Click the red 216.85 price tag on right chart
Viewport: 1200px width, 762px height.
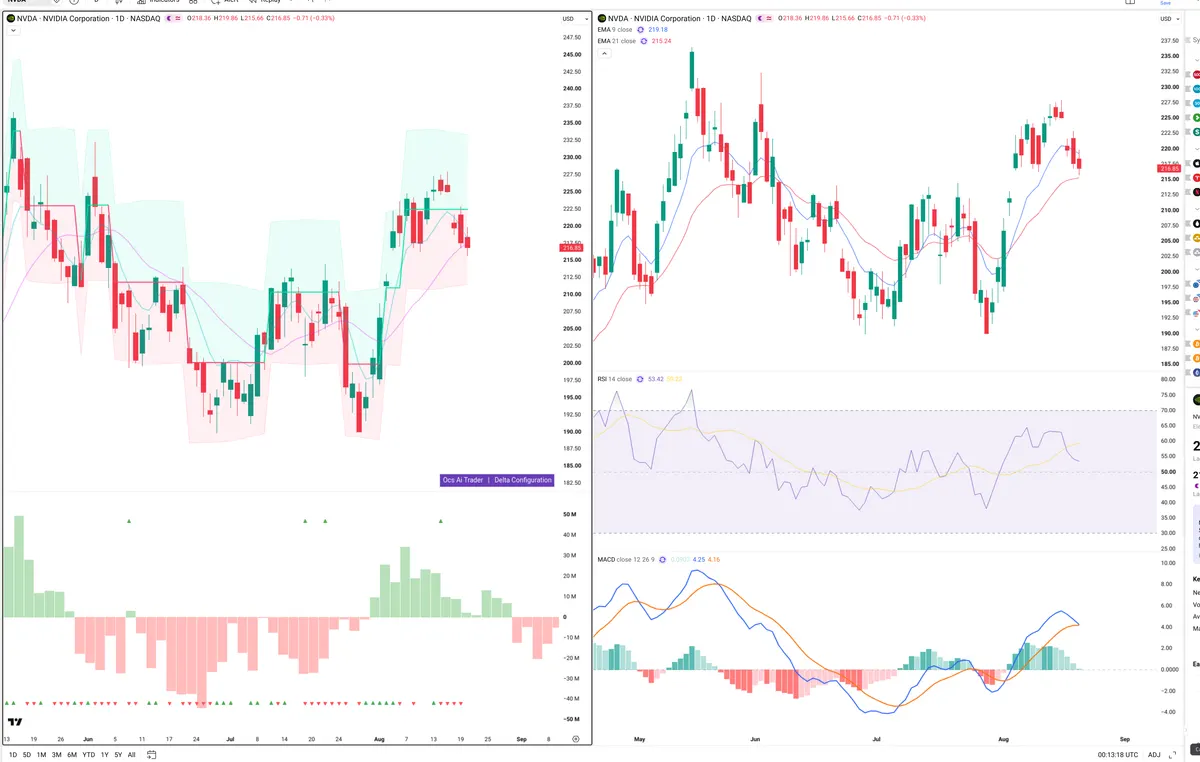point(1167,169)
